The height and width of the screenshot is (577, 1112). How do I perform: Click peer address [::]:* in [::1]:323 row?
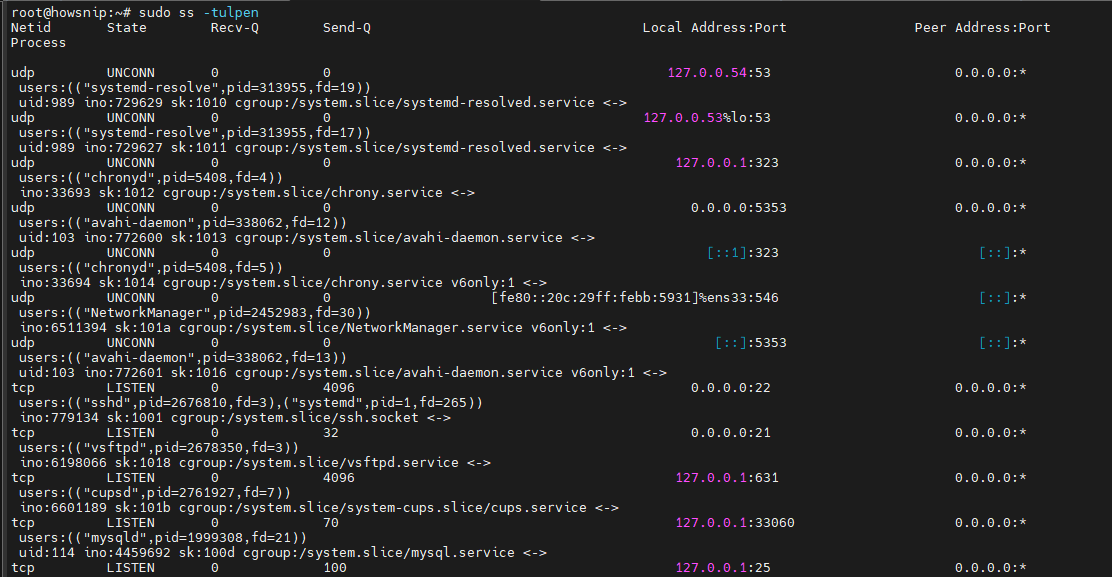(1003, 252)
